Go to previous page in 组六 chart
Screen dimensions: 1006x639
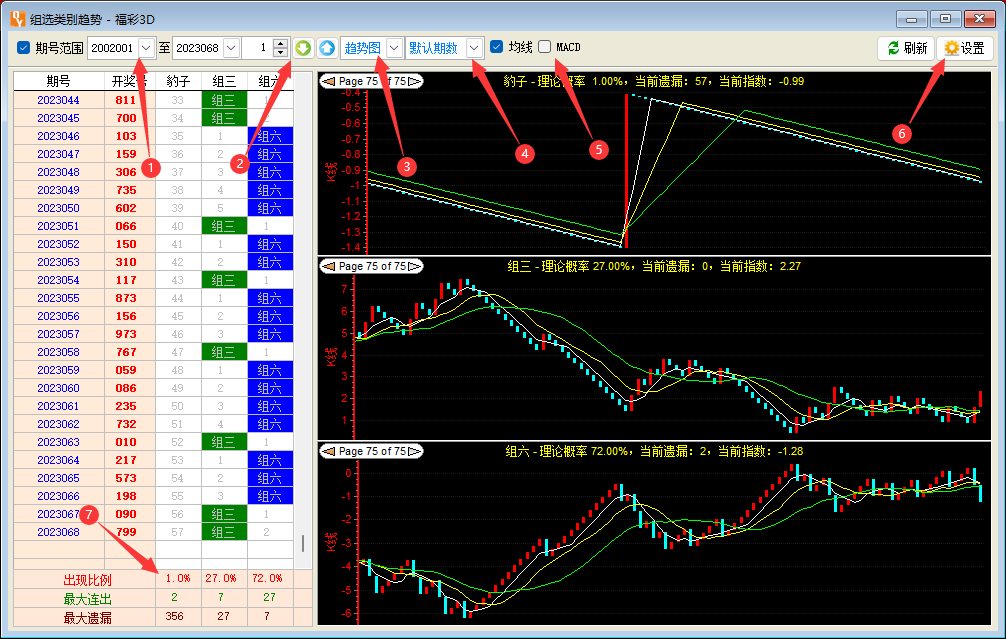click(x=327, y=451)
